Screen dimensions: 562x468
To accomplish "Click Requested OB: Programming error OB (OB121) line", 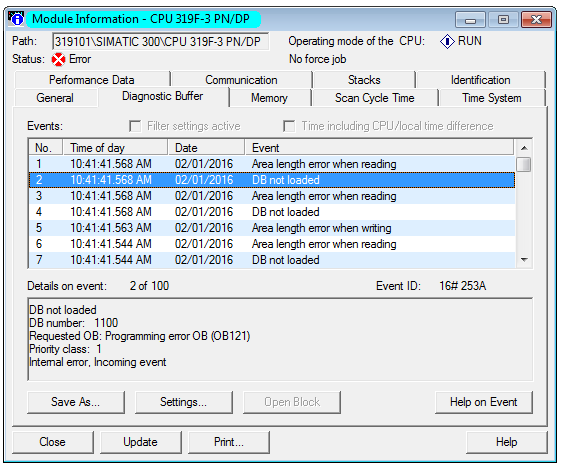I will (x=140, y=336).
